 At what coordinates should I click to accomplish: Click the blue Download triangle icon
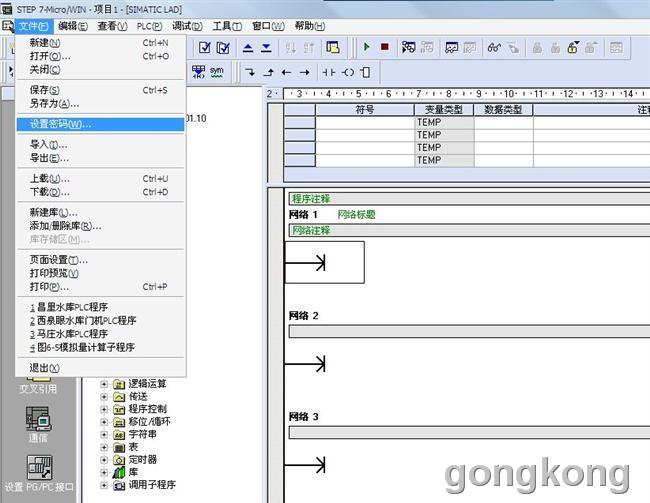click(x=266, y=48)
